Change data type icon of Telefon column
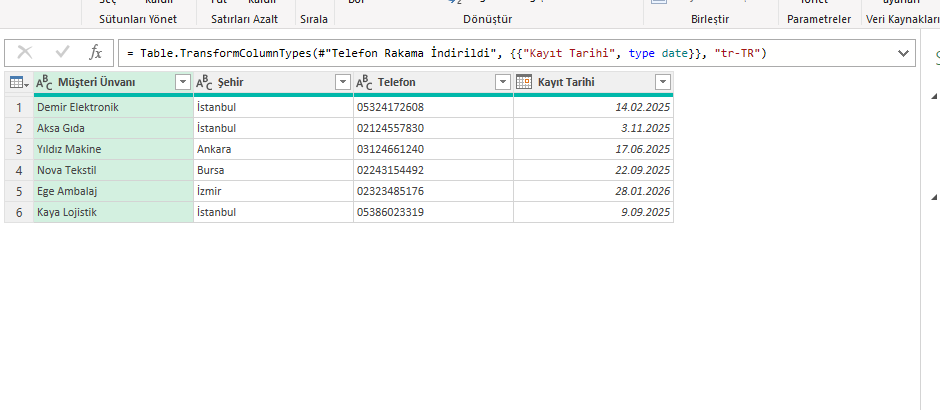This screenshot has height=410, width=940. coord(364,83)
